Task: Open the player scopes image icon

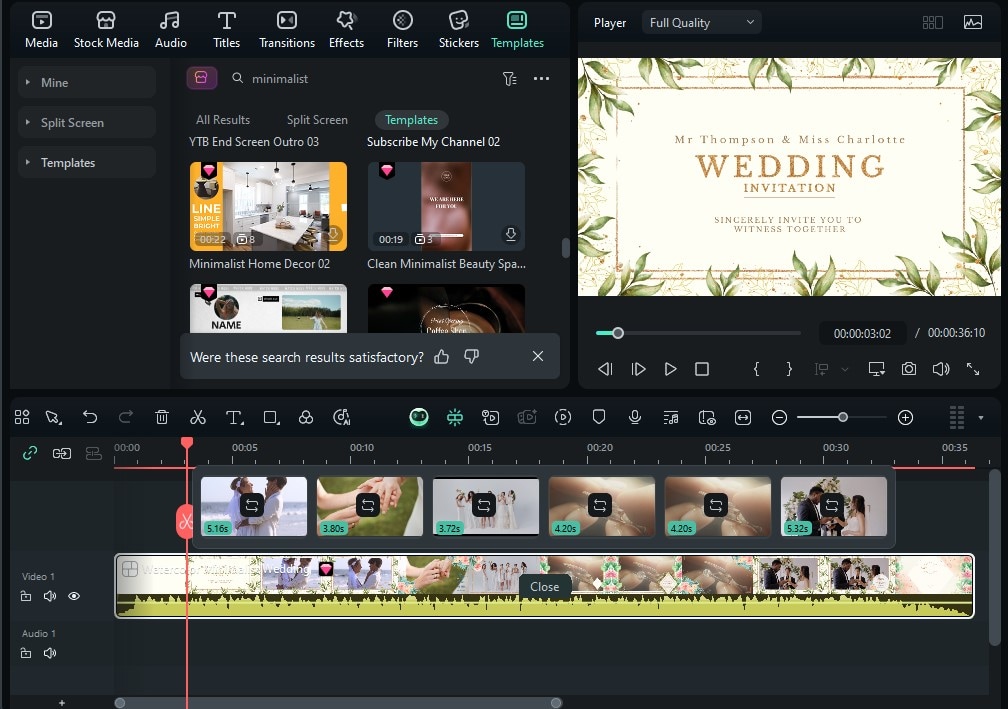Action: (973, 22)
